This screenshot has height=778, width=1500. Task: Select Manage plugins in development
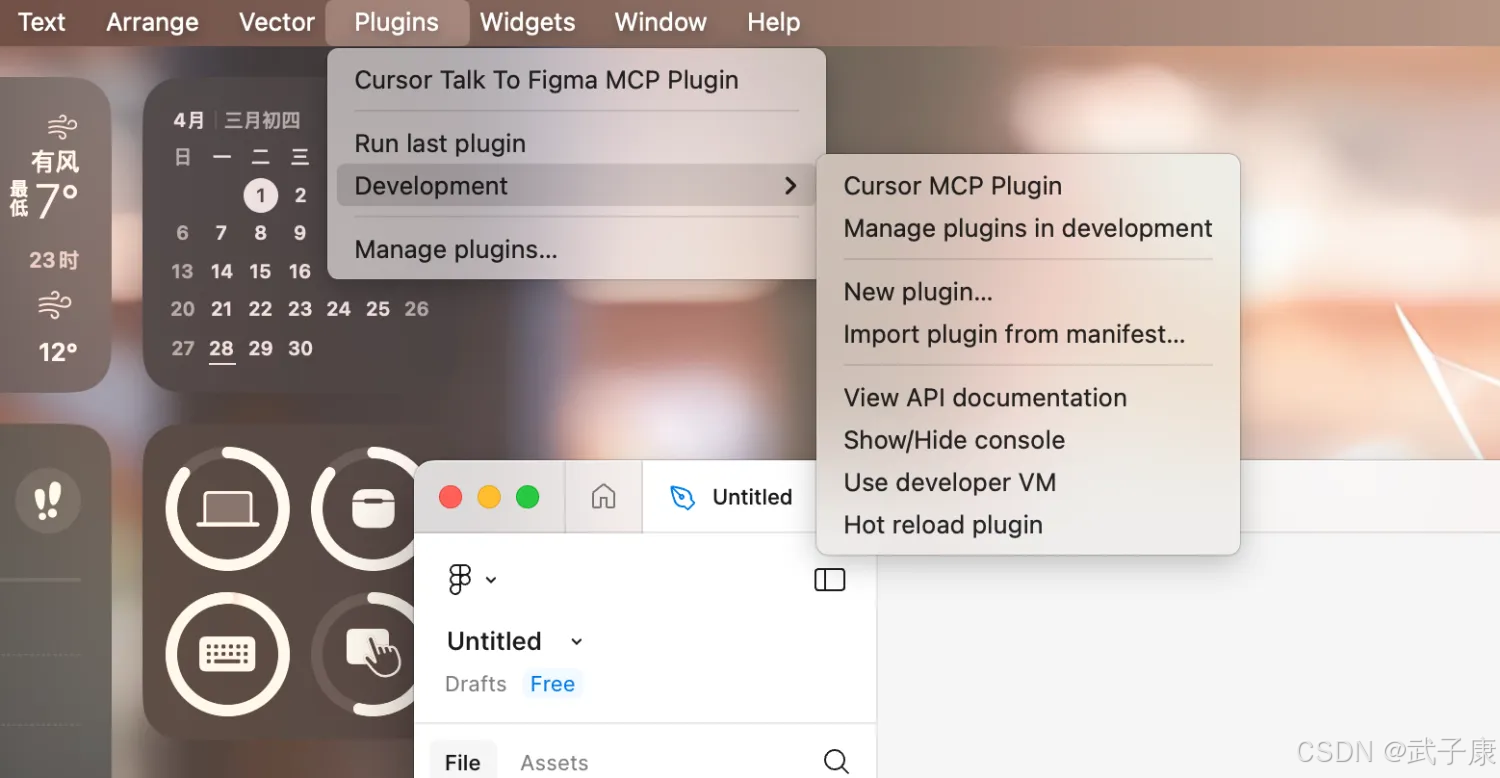[x=1028, y=228]
